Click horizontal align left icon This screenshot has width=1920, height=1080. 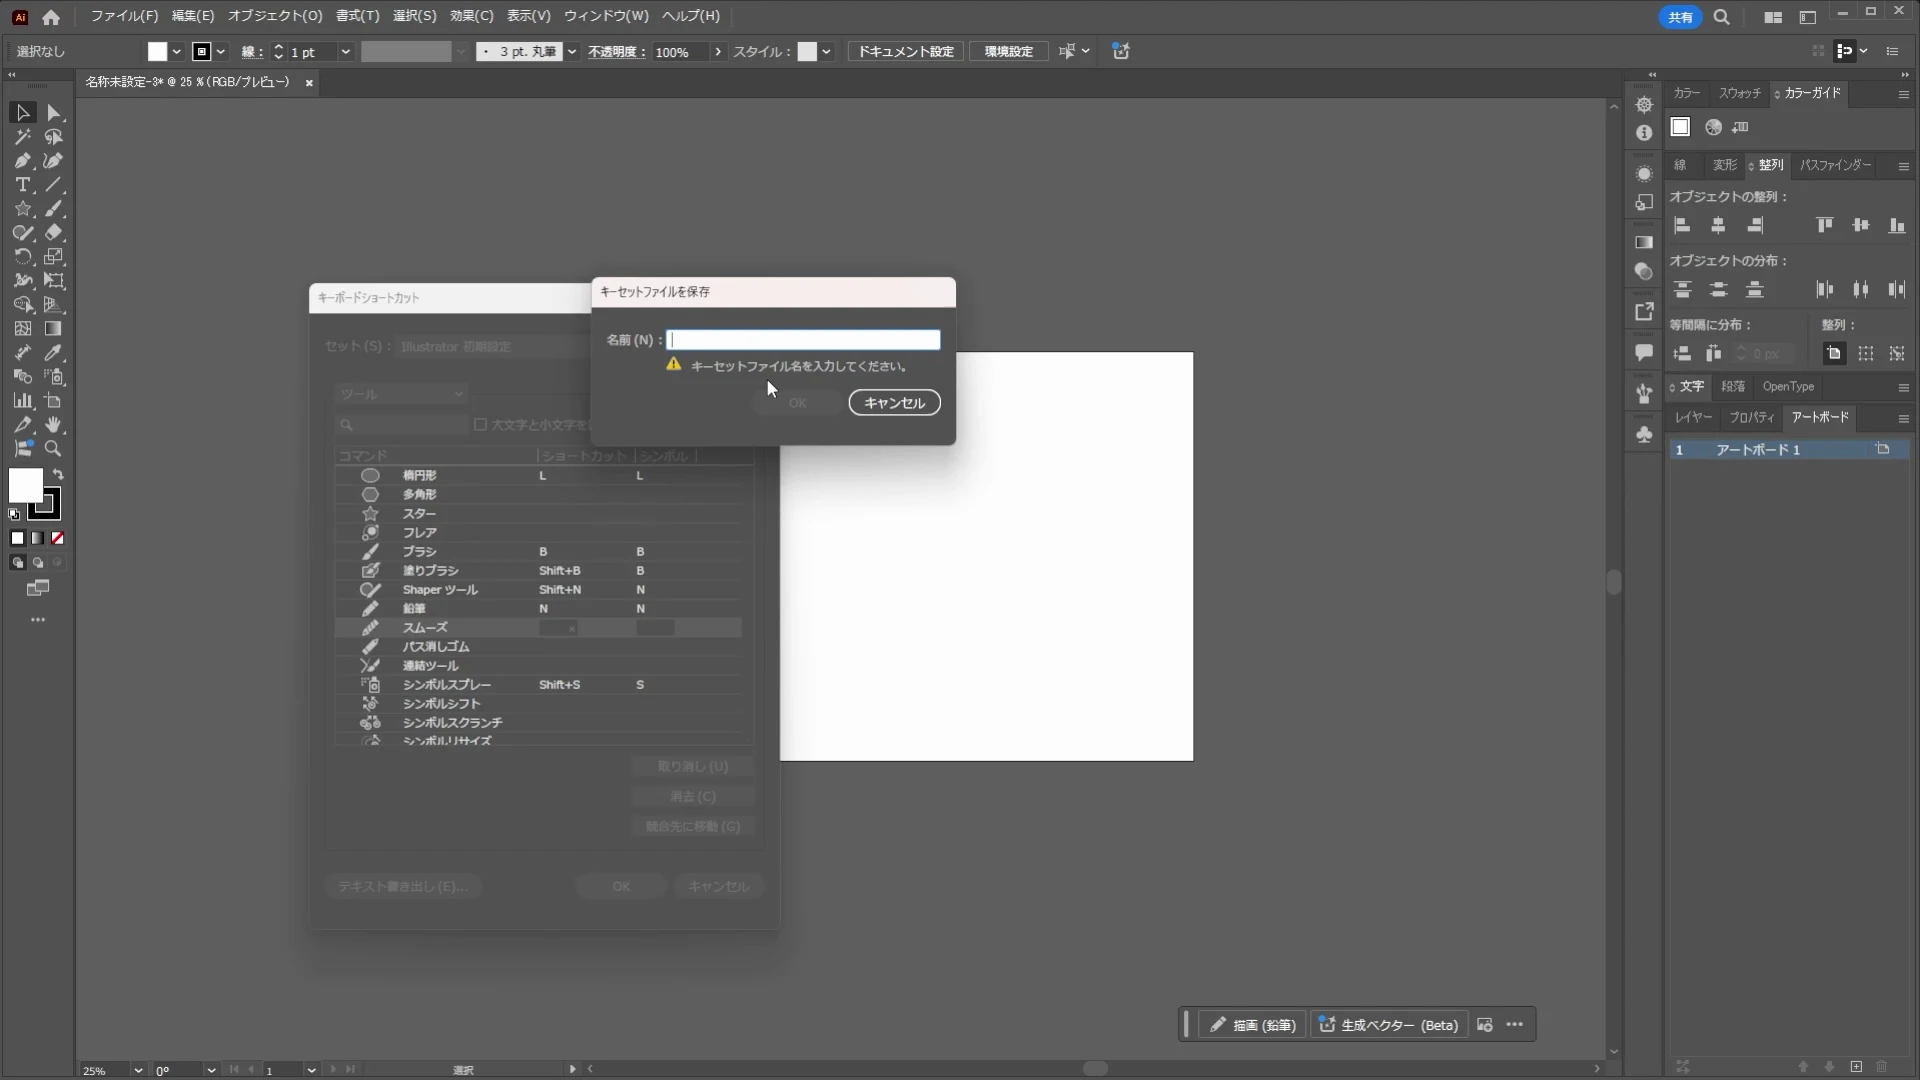pos(1682,226)
